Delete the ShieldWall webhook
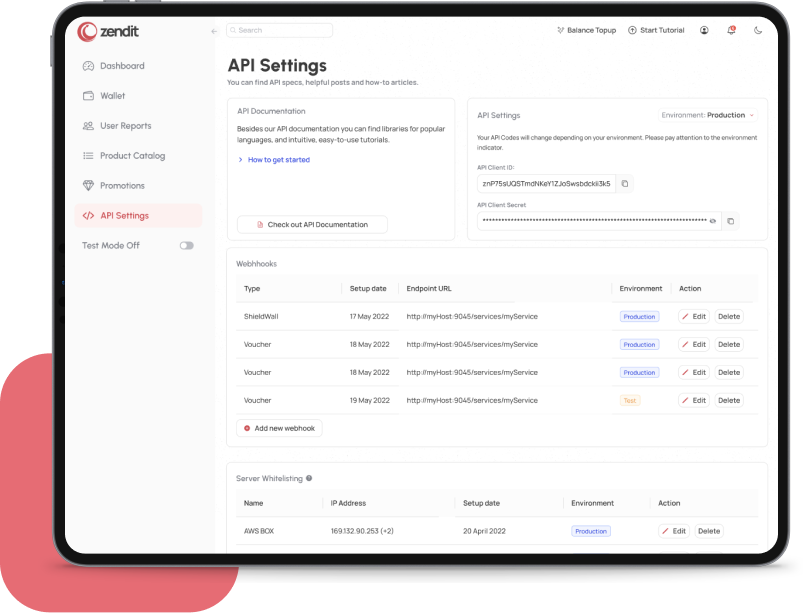803x613 pixels. click(729, 316)
